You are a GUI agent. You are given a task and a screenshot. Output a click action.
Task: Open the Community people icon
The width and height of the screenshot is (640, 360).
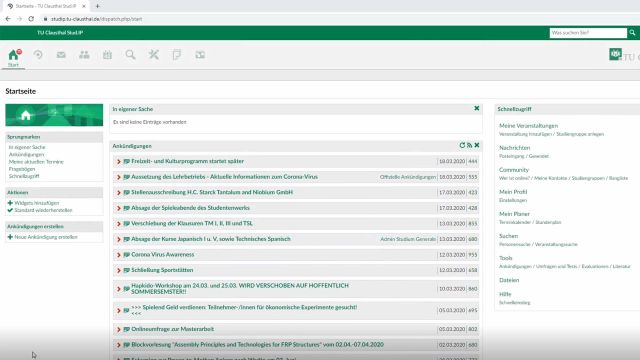coord(84,55)
